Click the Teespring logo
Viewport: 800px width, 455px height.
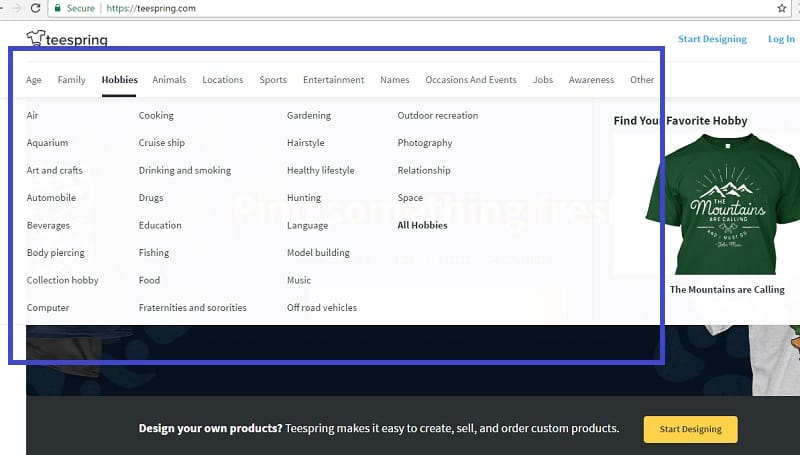(66, 39)
